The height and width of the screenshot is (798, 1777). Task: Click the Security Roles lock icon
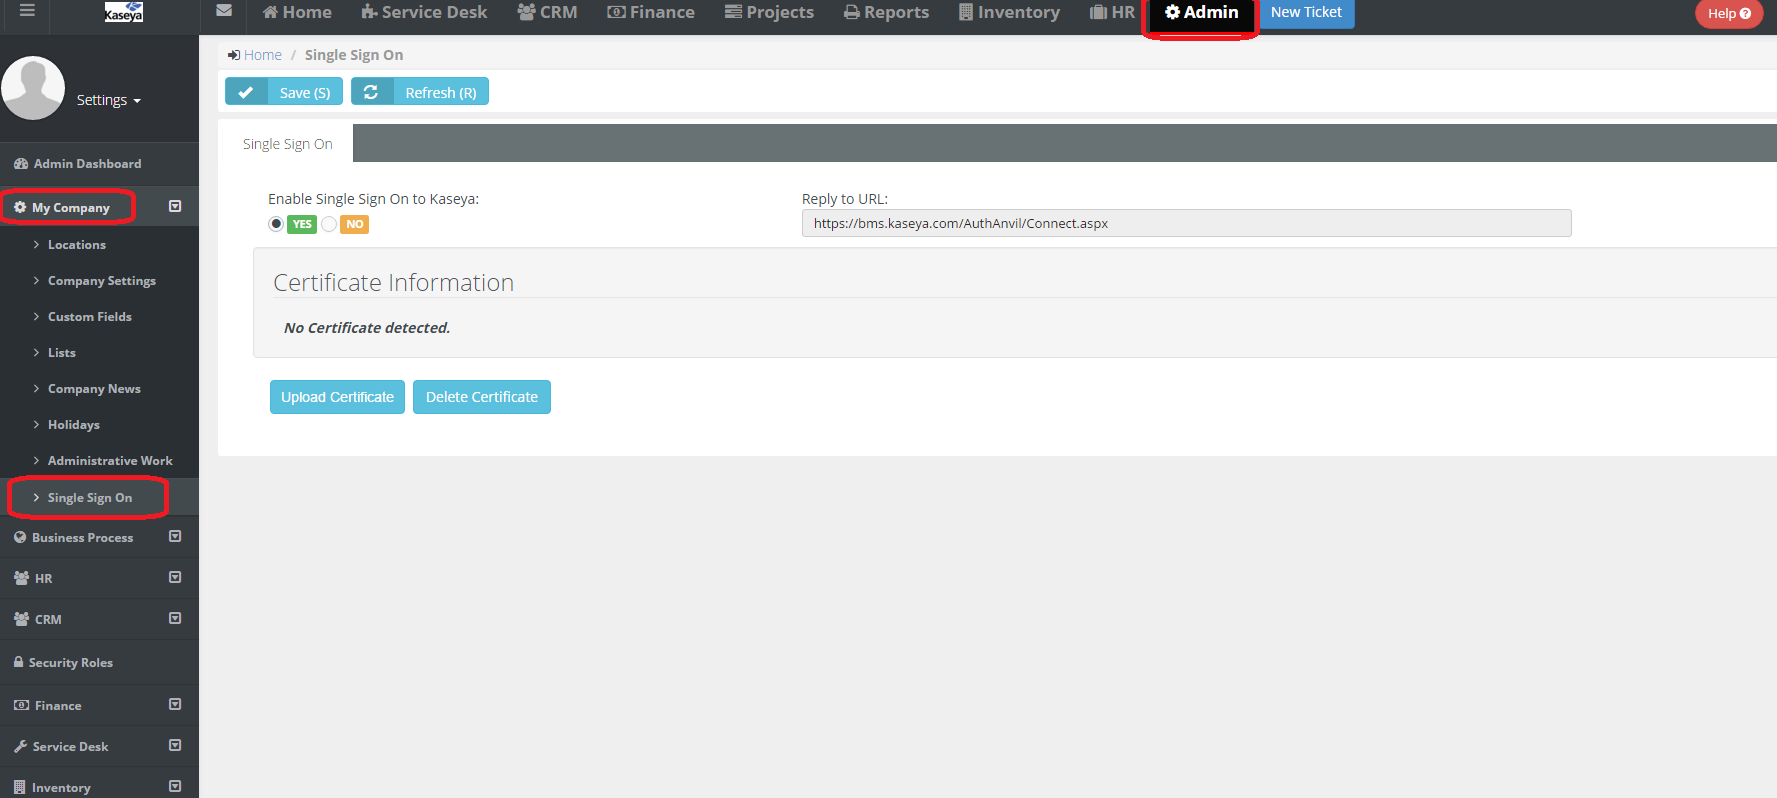click(19, 662)
